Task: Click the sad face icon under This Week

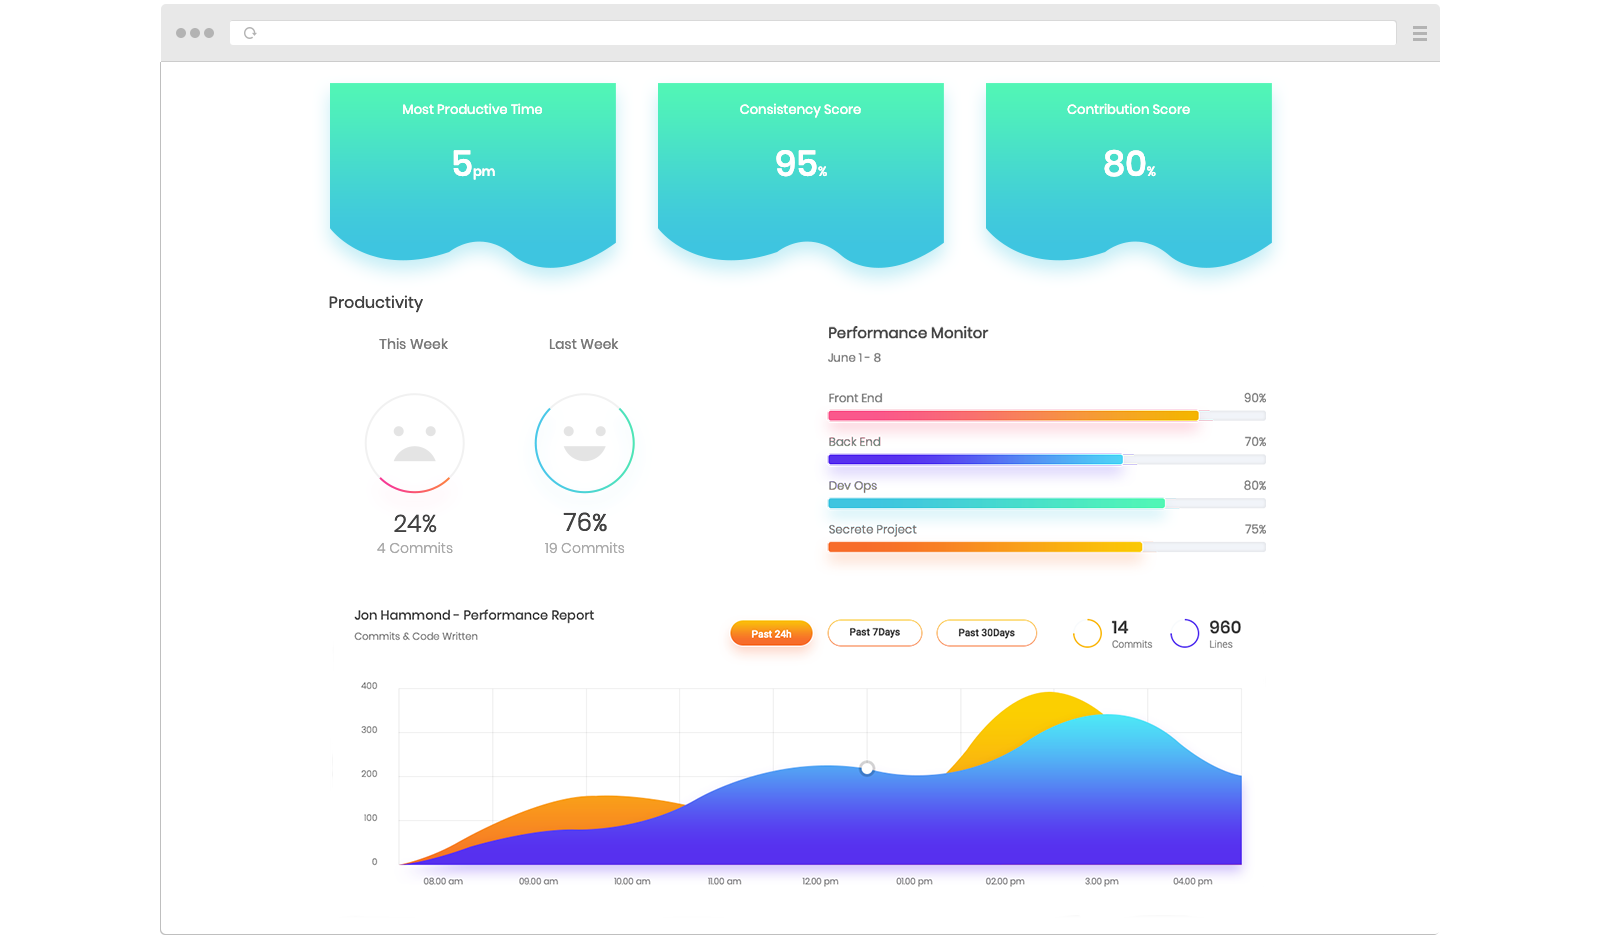Action: 414,442
